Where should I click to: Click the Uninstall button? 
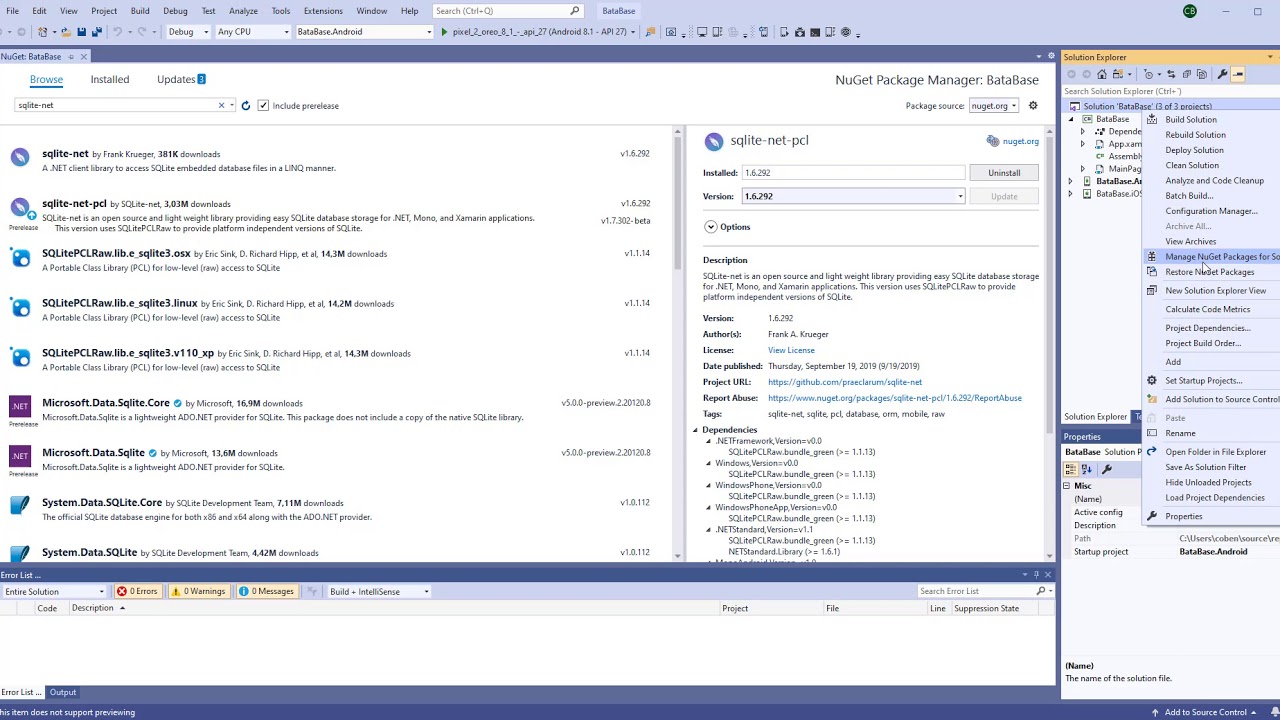click(x=1004, y=173)
